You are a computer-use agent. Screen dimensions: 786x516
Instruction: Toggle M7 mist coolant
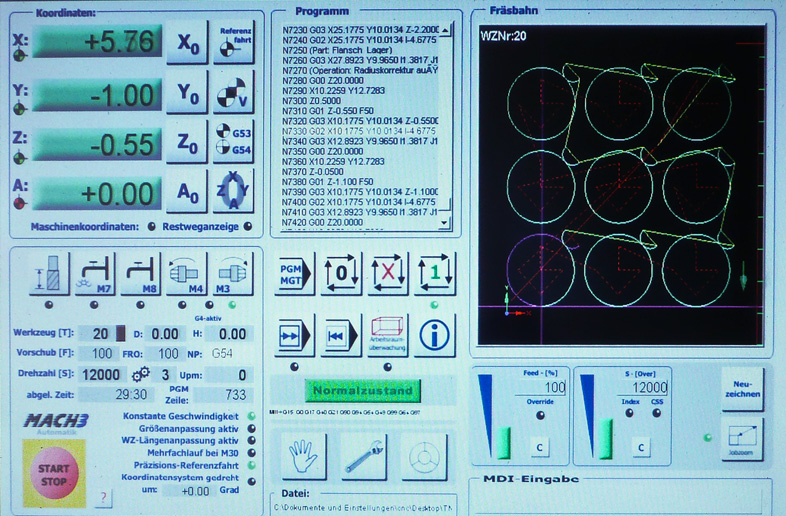(x=95, y=274)
